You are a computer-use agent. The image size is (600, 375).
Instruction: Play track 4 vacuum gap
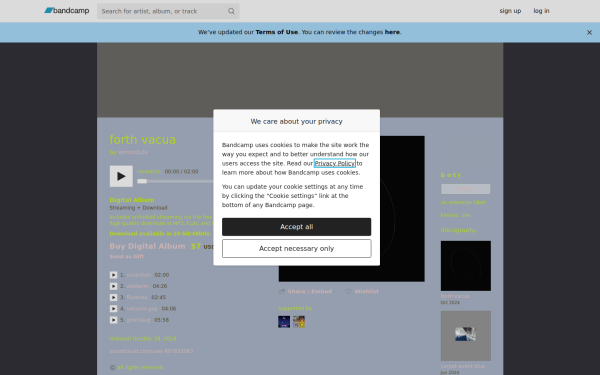pyautogui.click(x=114, y=308)
